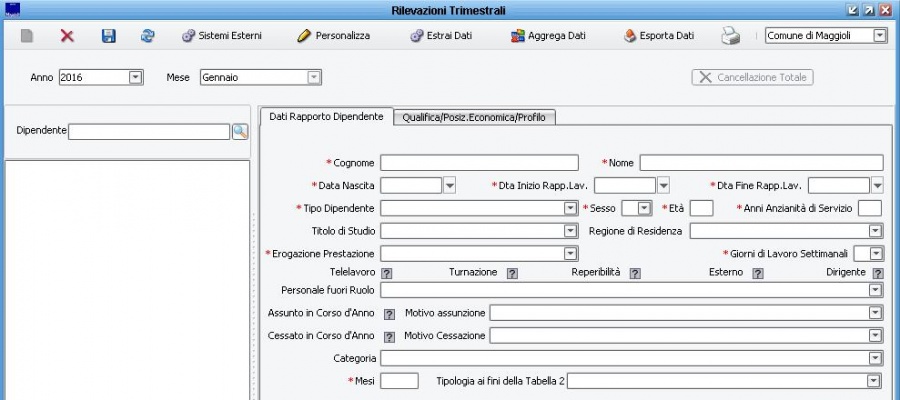The width and height of the screenshot is (900, 400).
Task: Toggle the Turnazione checkbox
Action: click(x=512, y=274)
